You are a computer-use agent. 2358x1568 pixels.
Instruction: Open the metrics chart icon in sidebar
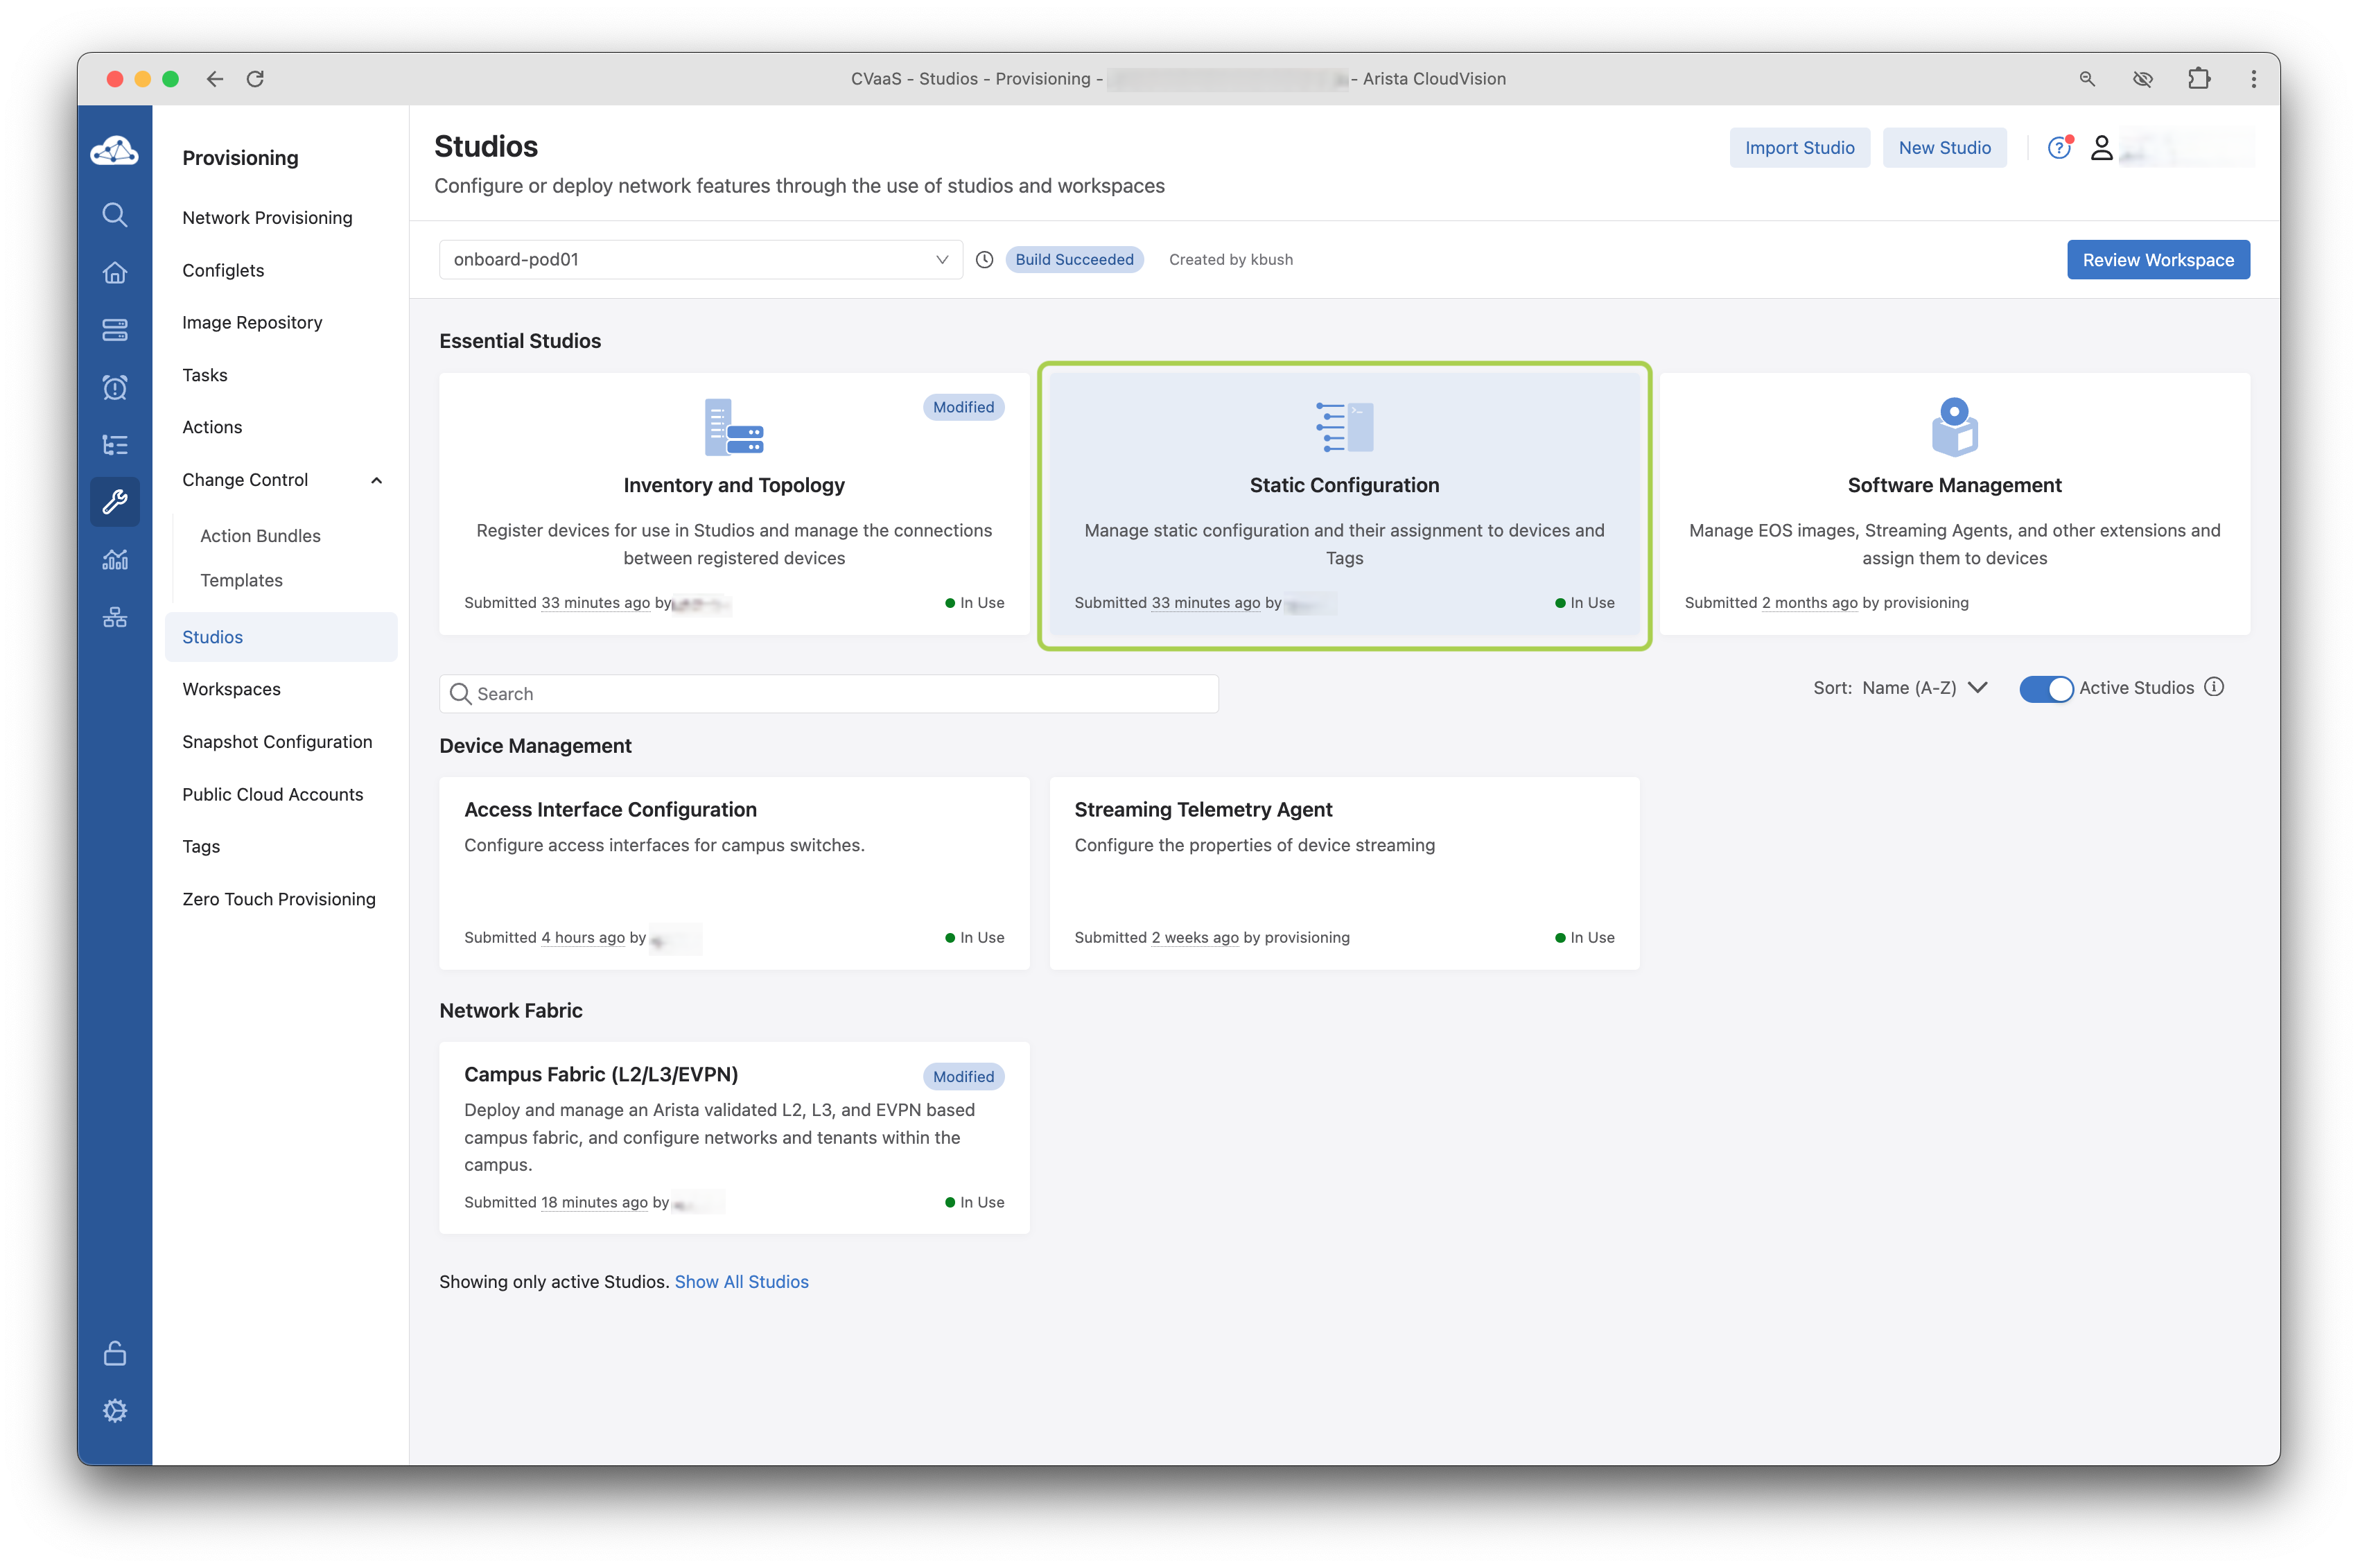click(115, 559)
